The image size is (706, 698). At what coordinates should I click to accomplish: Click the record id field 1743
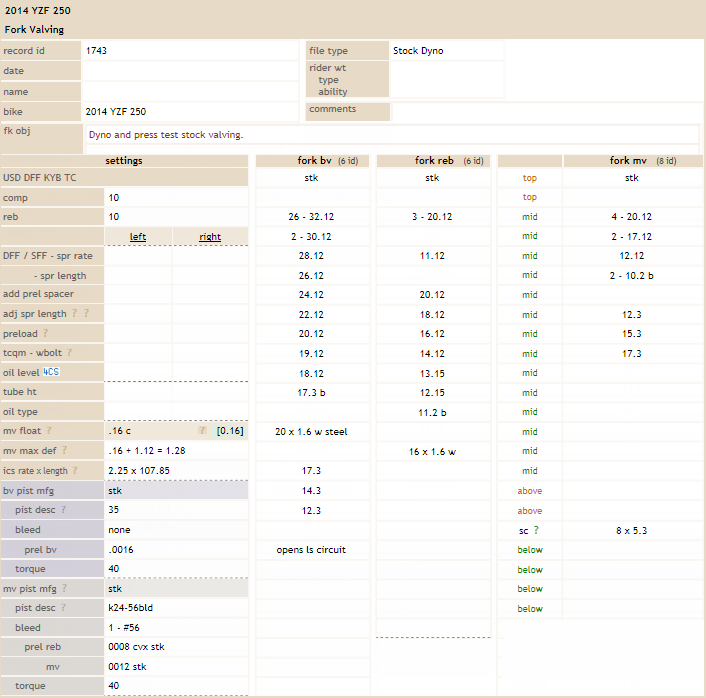tap(189, 50)
